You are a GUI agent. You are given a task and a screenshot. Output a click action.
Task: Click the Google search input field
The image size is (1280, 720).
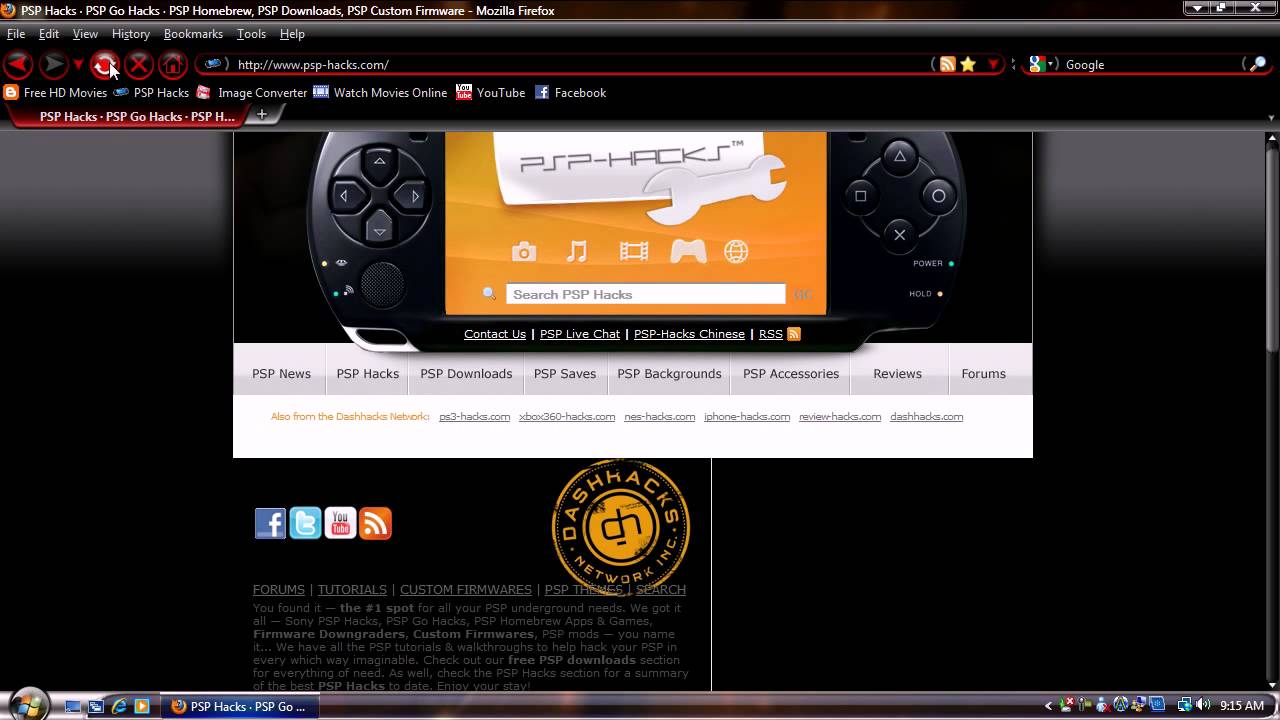(x=1150, y=64)
